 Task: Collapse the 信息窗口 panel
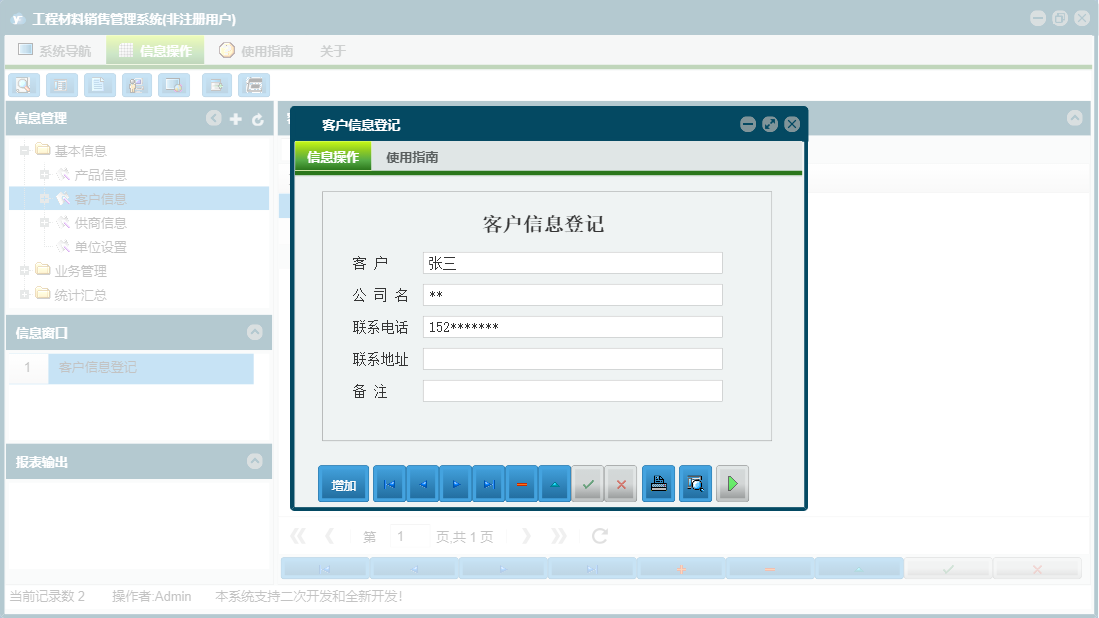254,332
